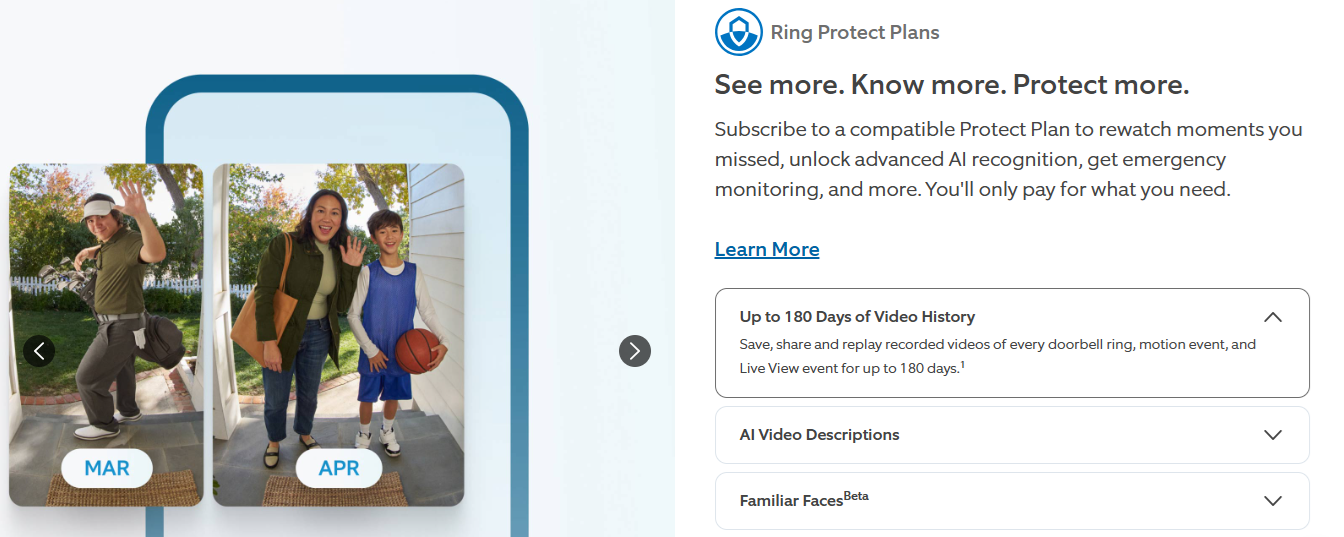Click the footnote 1 superscript marker

coord(962,365)
